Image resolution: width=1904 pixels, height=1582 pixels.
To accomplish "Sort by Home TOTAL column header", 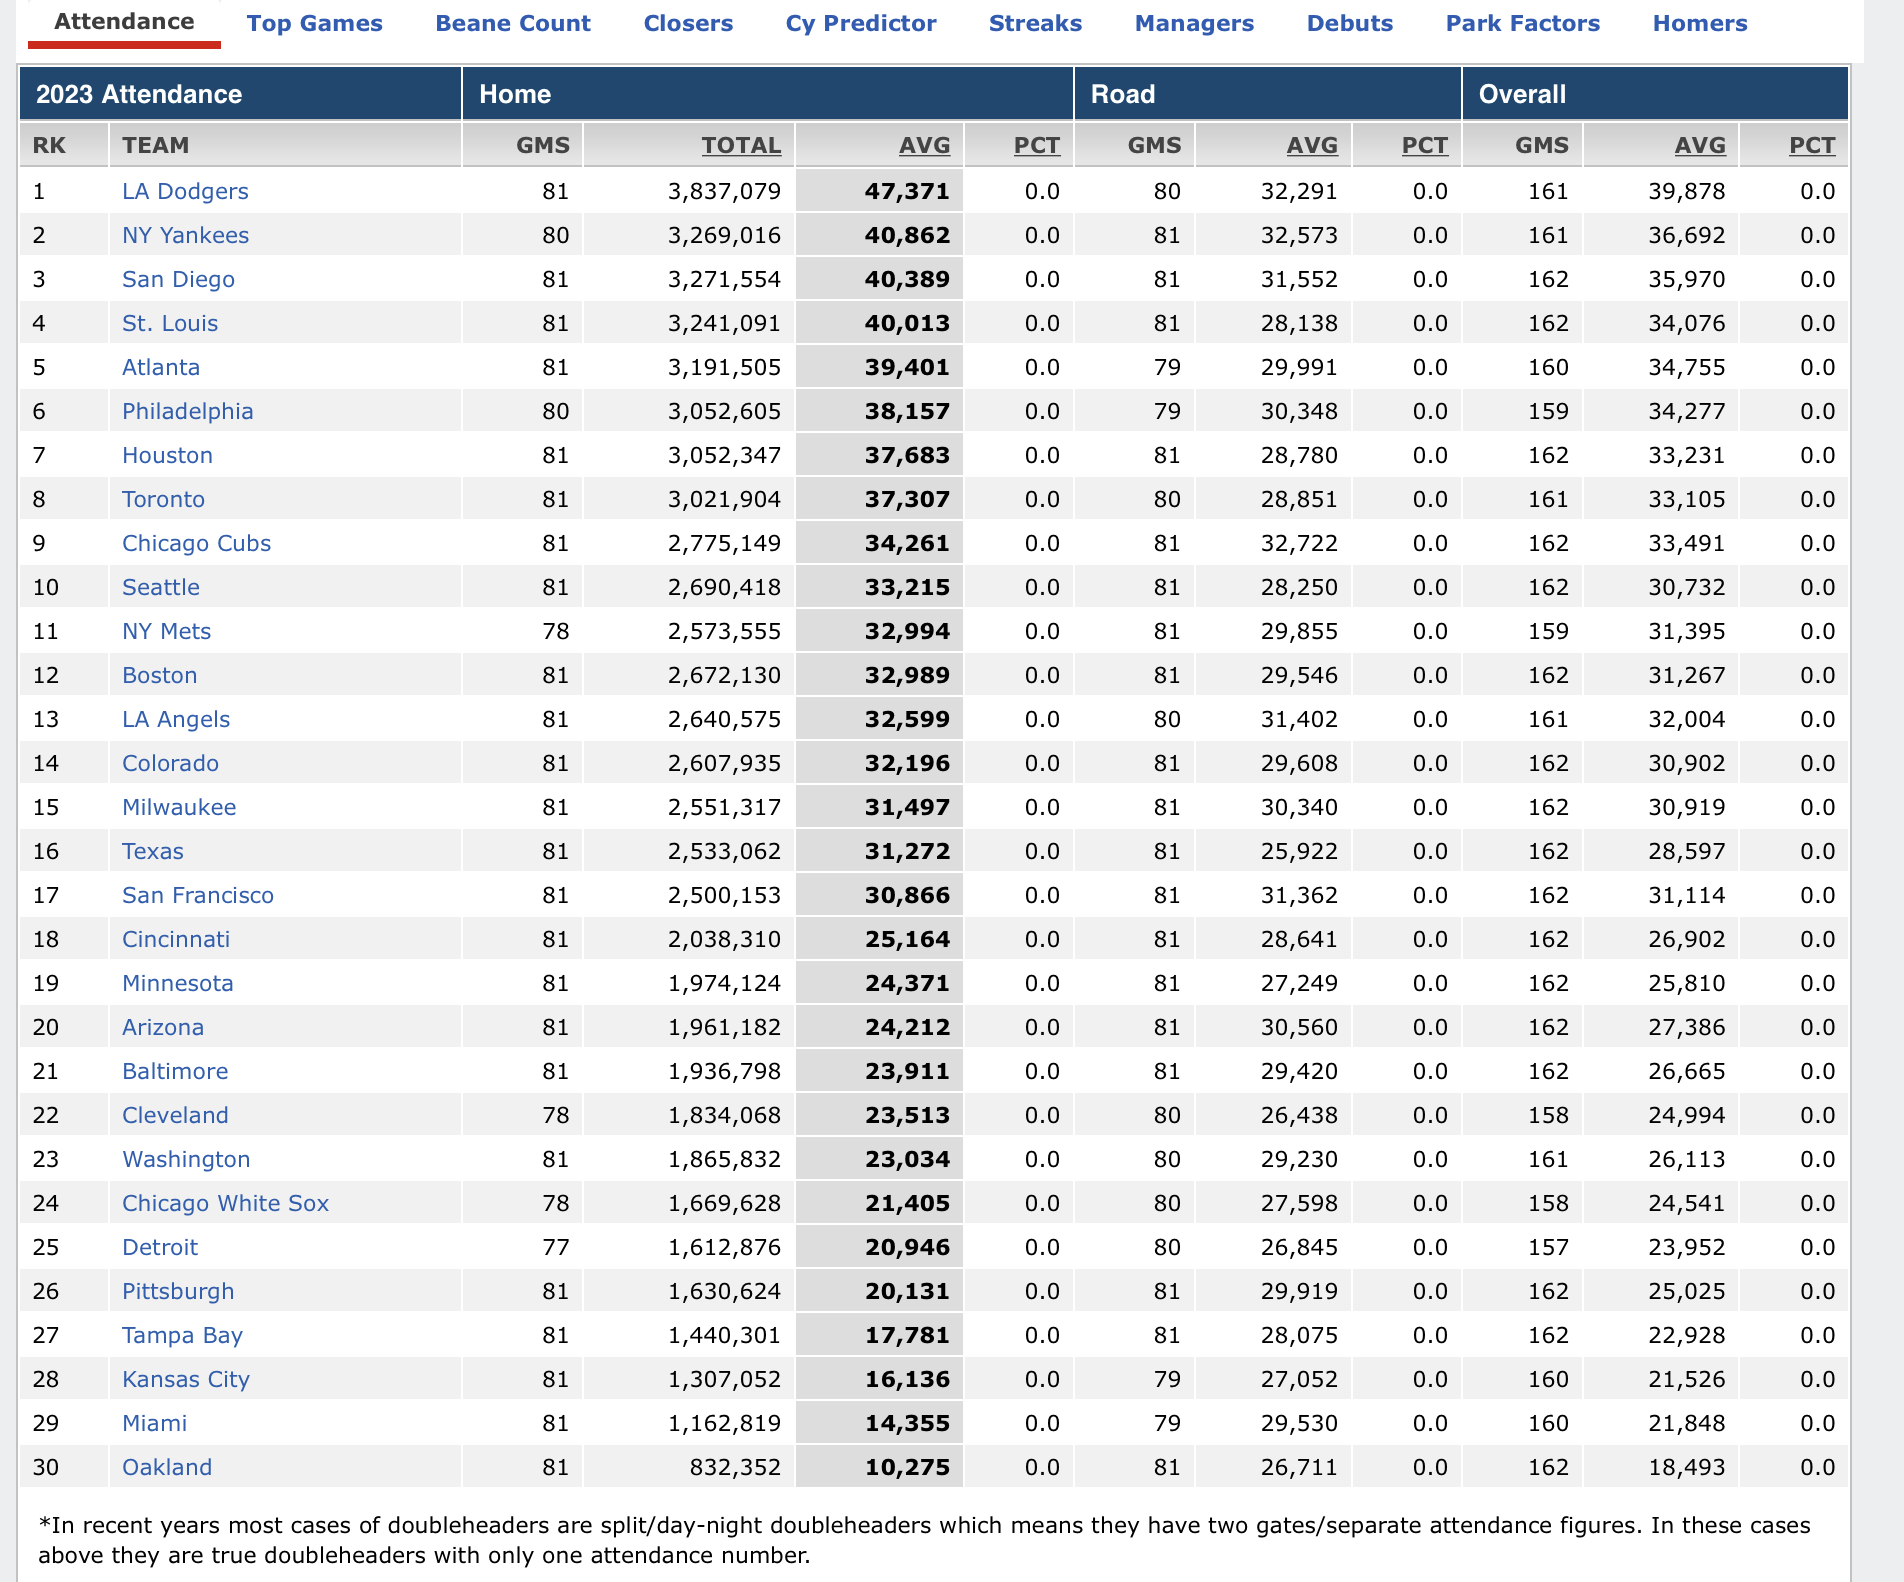I will pos(741,146).
